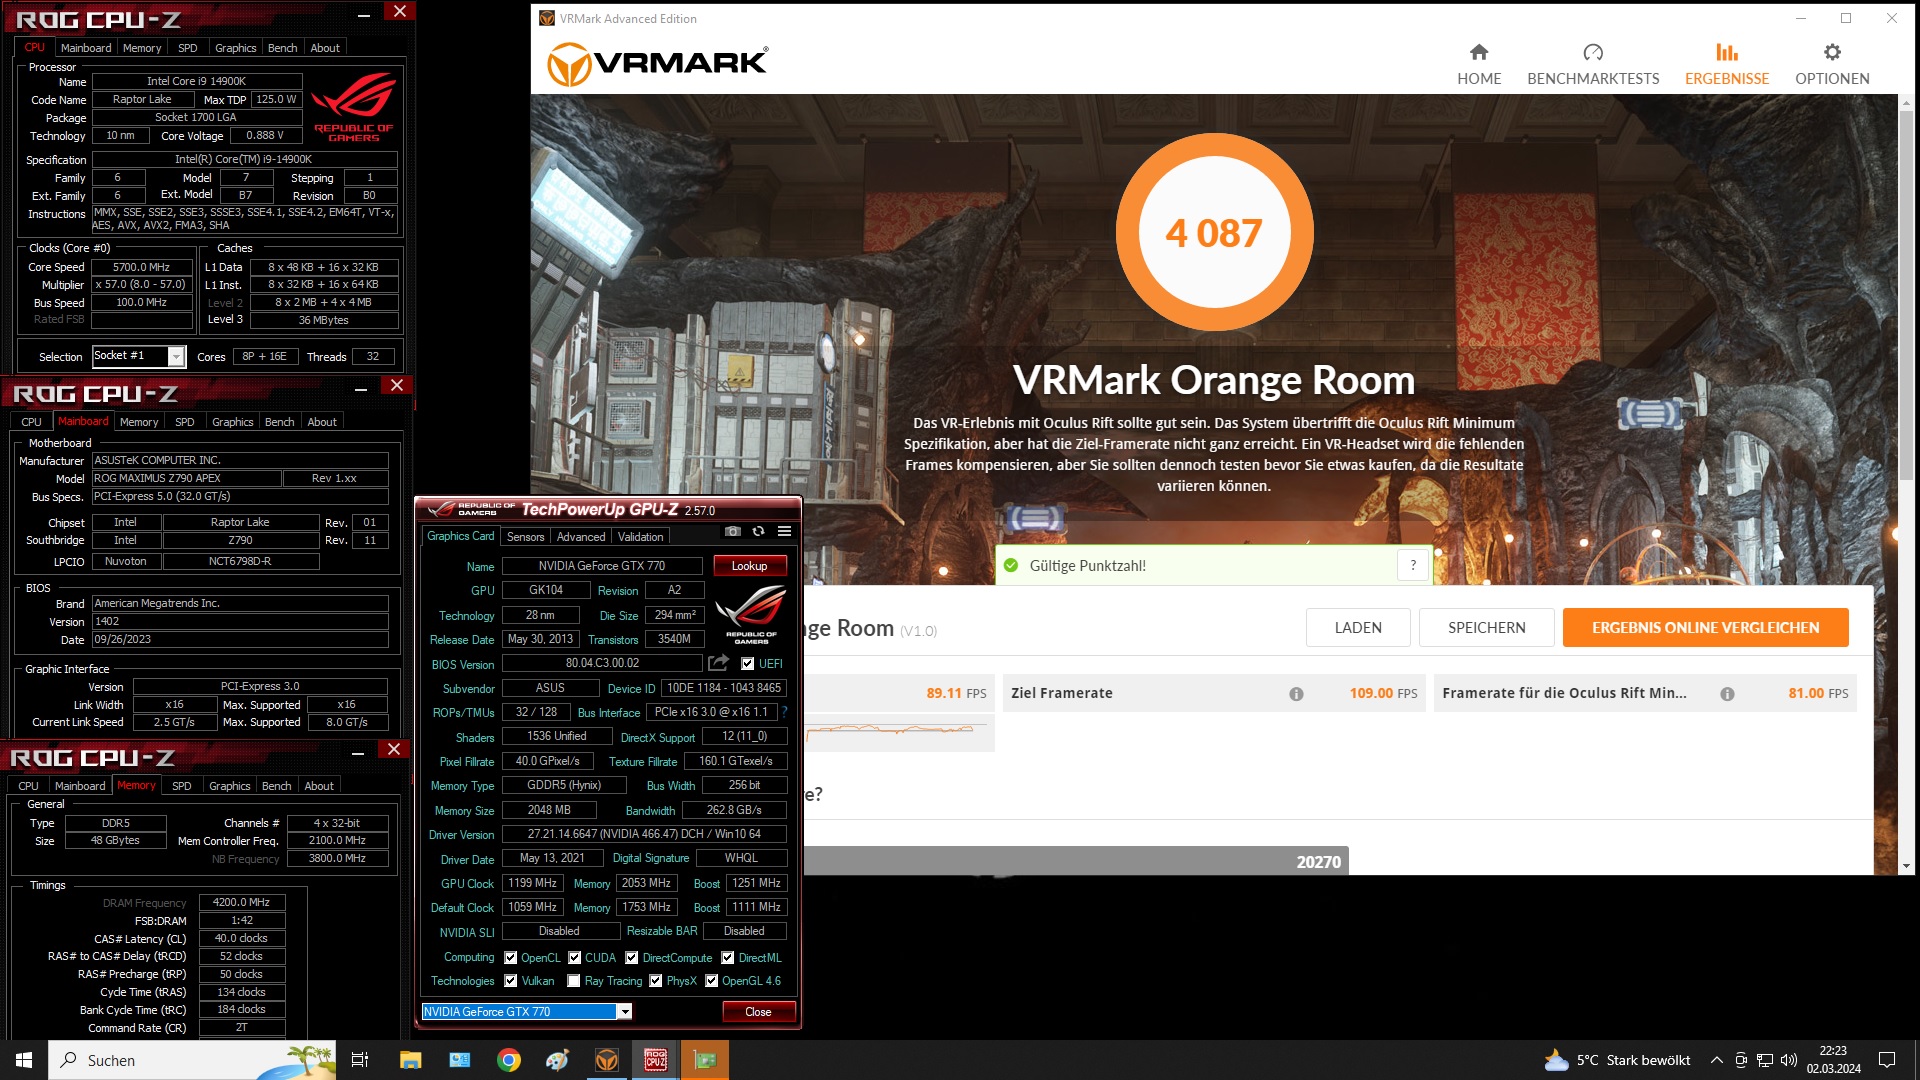Toggle the CUDA checkbox
The width and height of the screenshot is (1920, 1080).
574,958
